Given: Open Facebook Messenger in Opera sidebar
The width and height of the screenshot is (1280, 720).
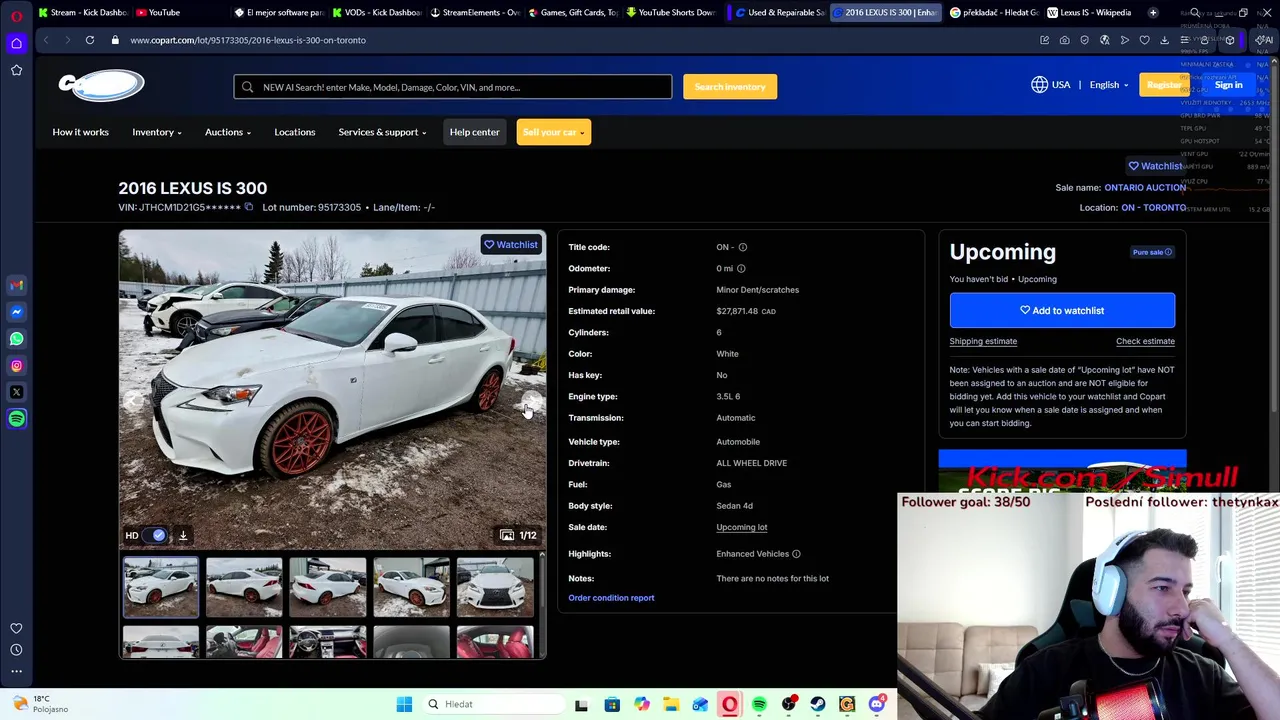Looking at the screenshot, I should pyautogui.click(x=16, y=312).
